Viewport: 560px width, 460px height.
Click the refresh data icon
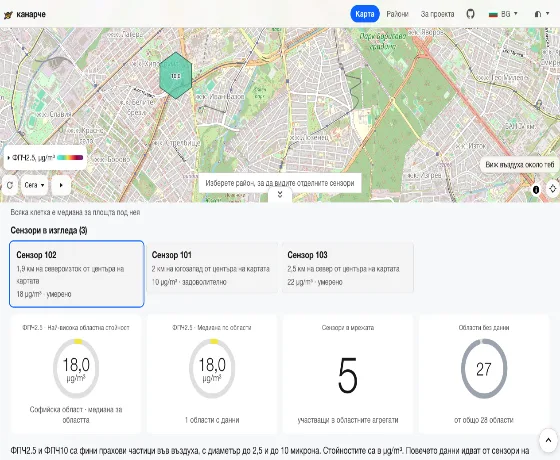(10, 185)
